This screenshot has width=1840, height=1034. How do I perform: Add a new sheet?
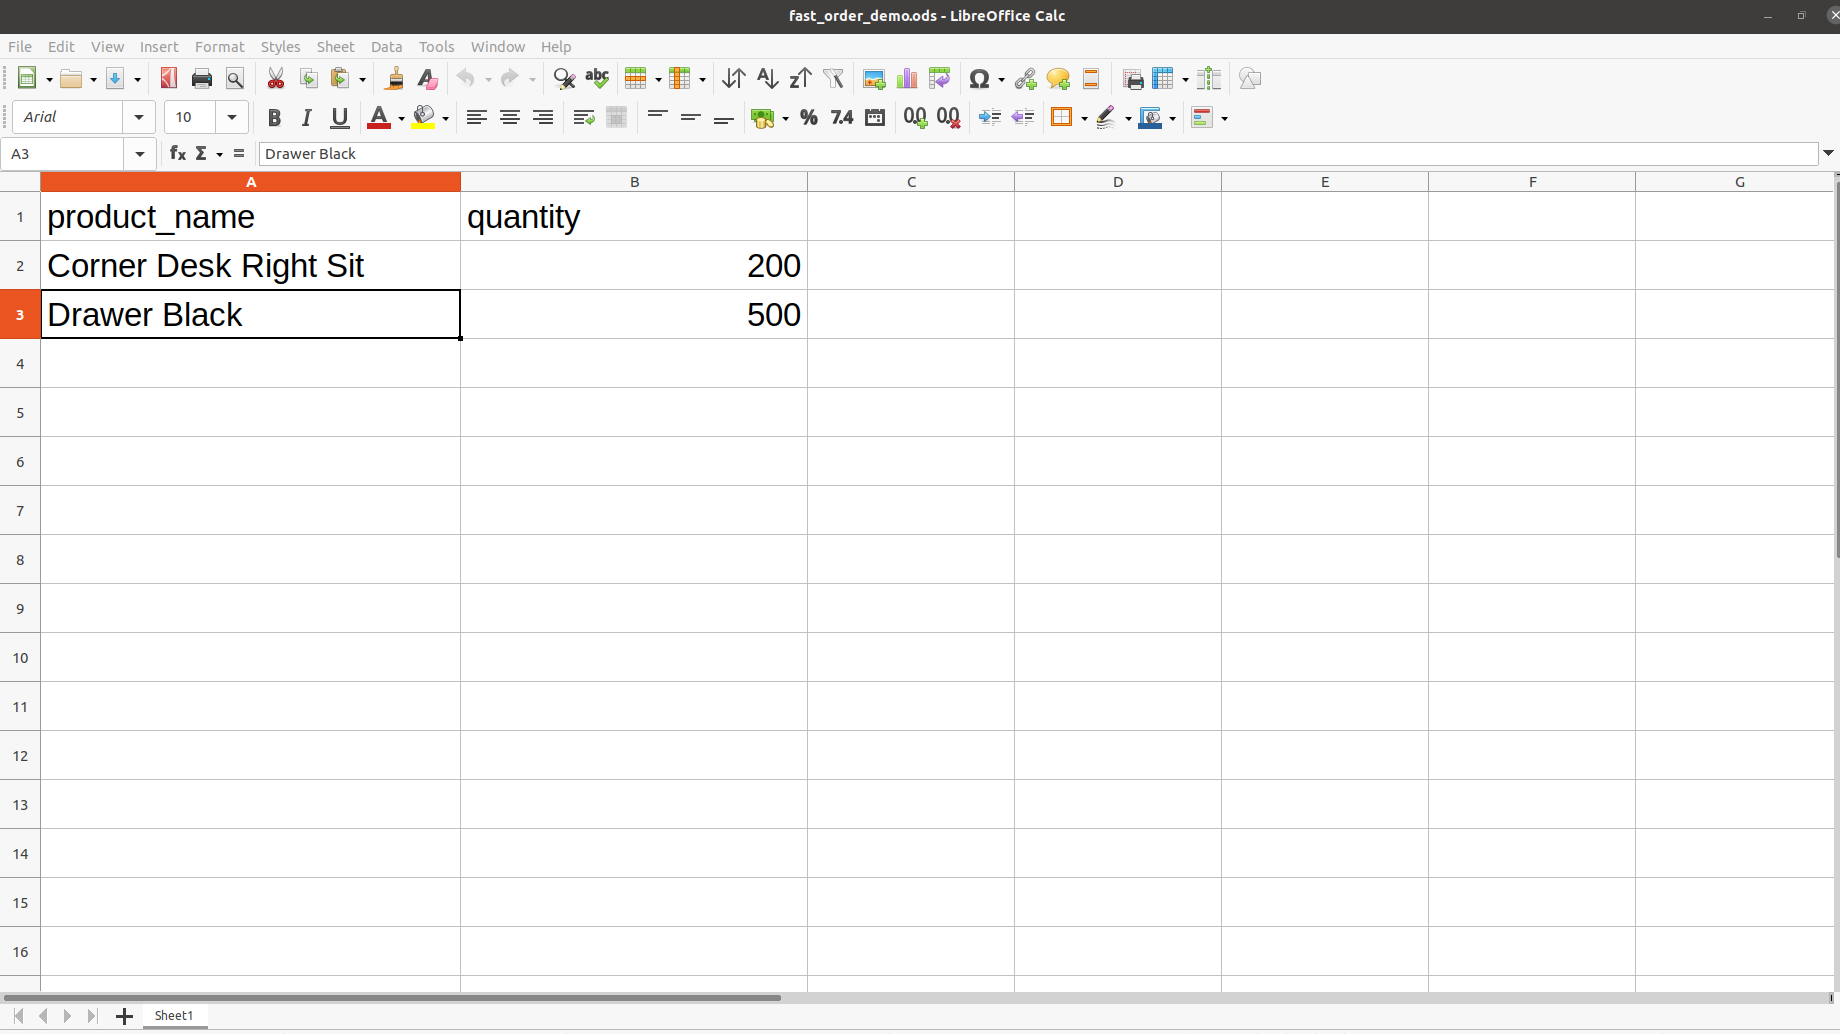pyautogui.click(x=124, y=1017)
